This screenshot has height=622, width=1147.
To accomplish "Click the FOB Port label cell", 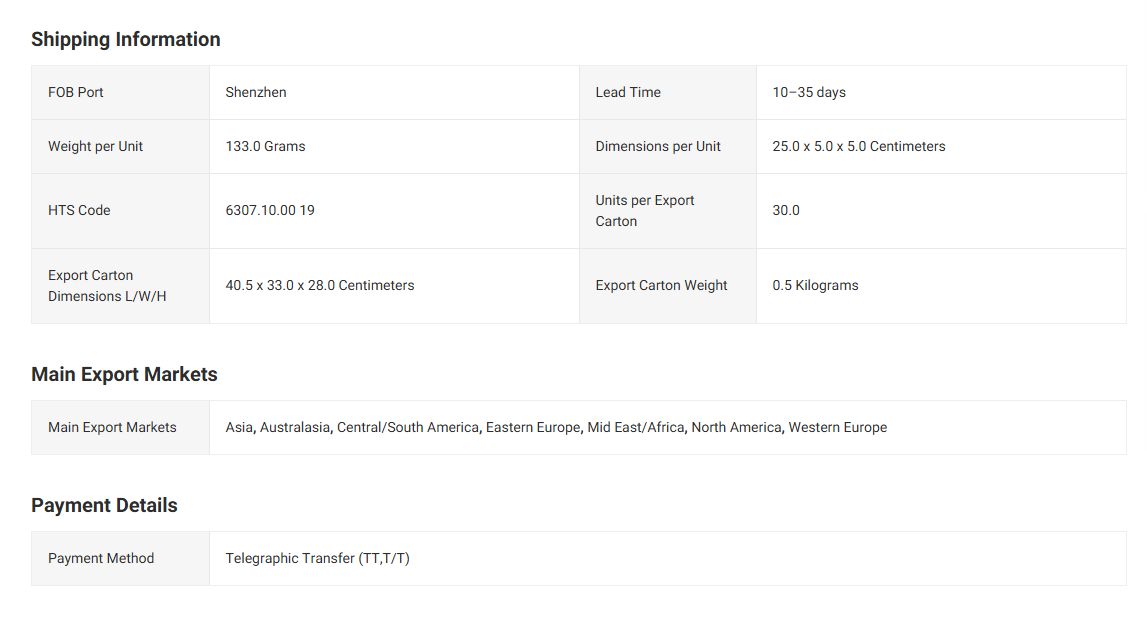I will click(76, 92).
